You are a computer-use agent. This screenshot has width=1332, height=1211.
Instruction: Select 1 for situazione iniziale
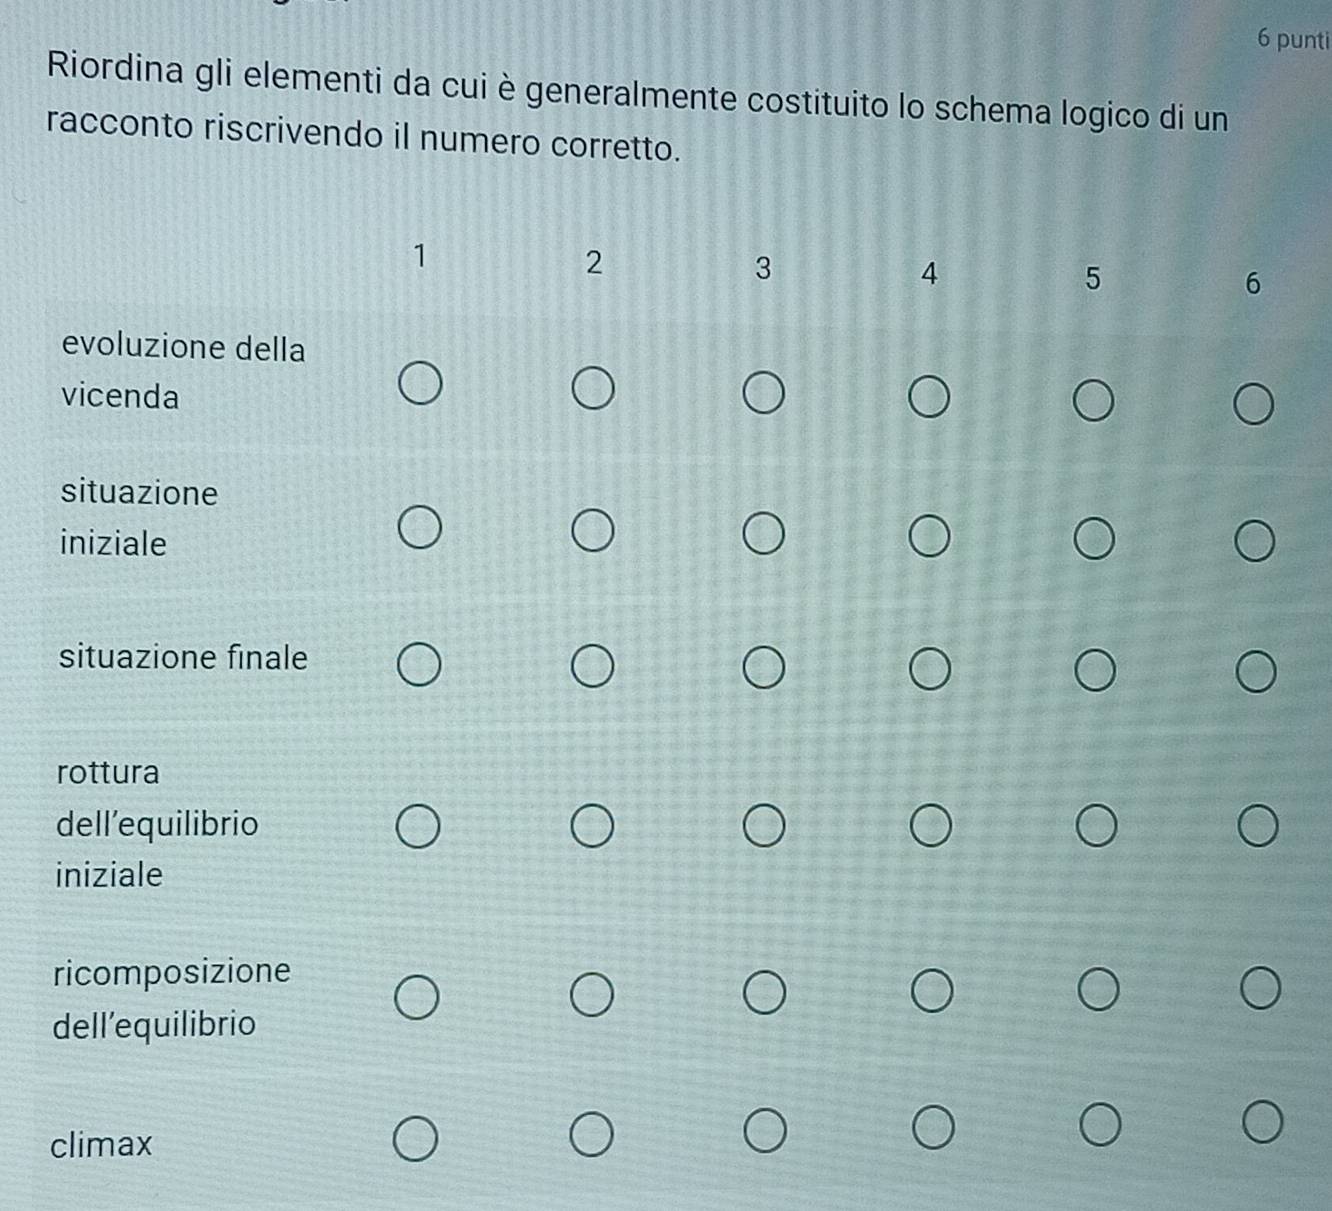click(x=418, y=529)
